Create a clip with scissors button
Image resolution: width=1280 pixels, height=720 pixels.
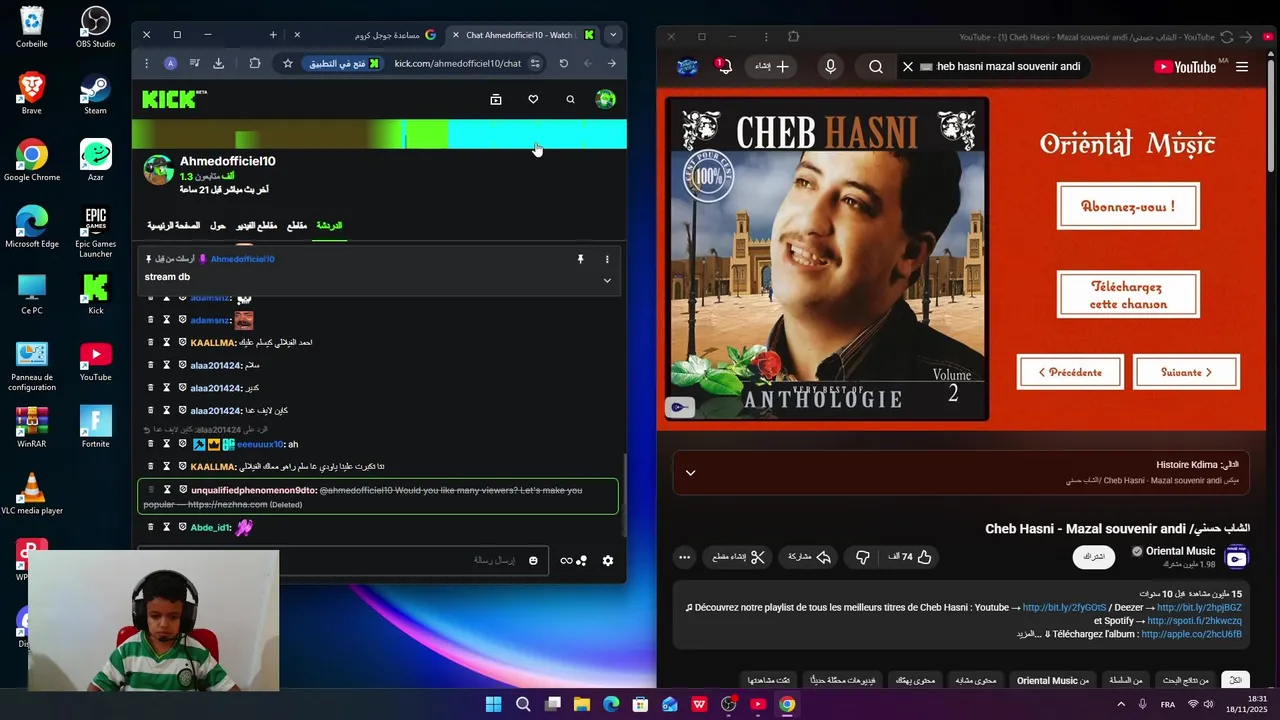pyautogui.click(x=738, y=557)
